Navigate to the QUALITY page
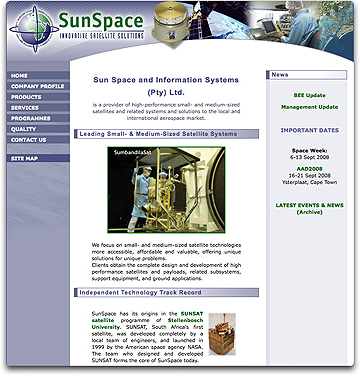This screenshot has width=360, height=376. 38,129
